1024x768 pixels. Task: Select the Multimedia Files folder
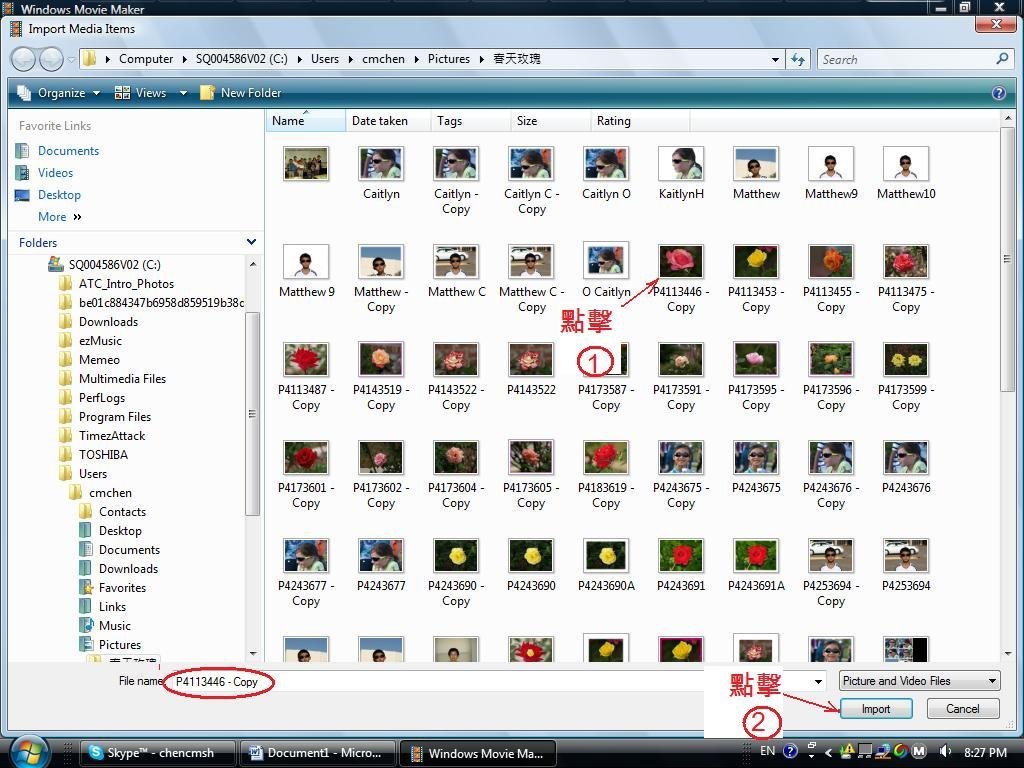[x=122, y=379]
